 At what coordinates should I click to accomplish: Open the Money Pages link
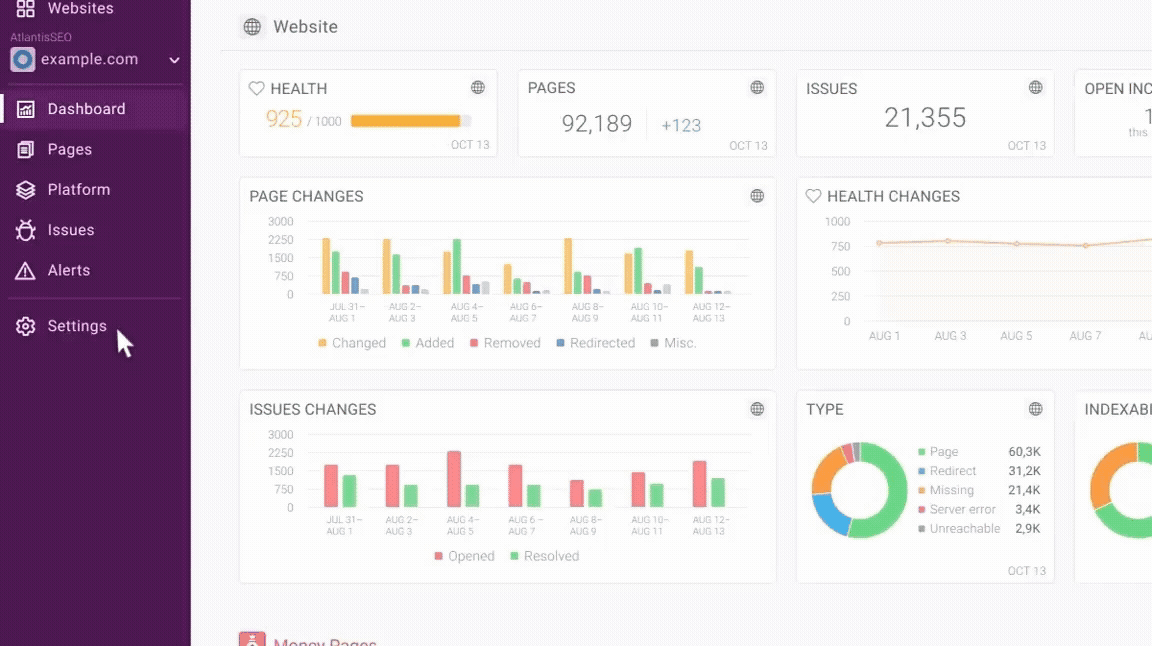click(x=325, y=642)
